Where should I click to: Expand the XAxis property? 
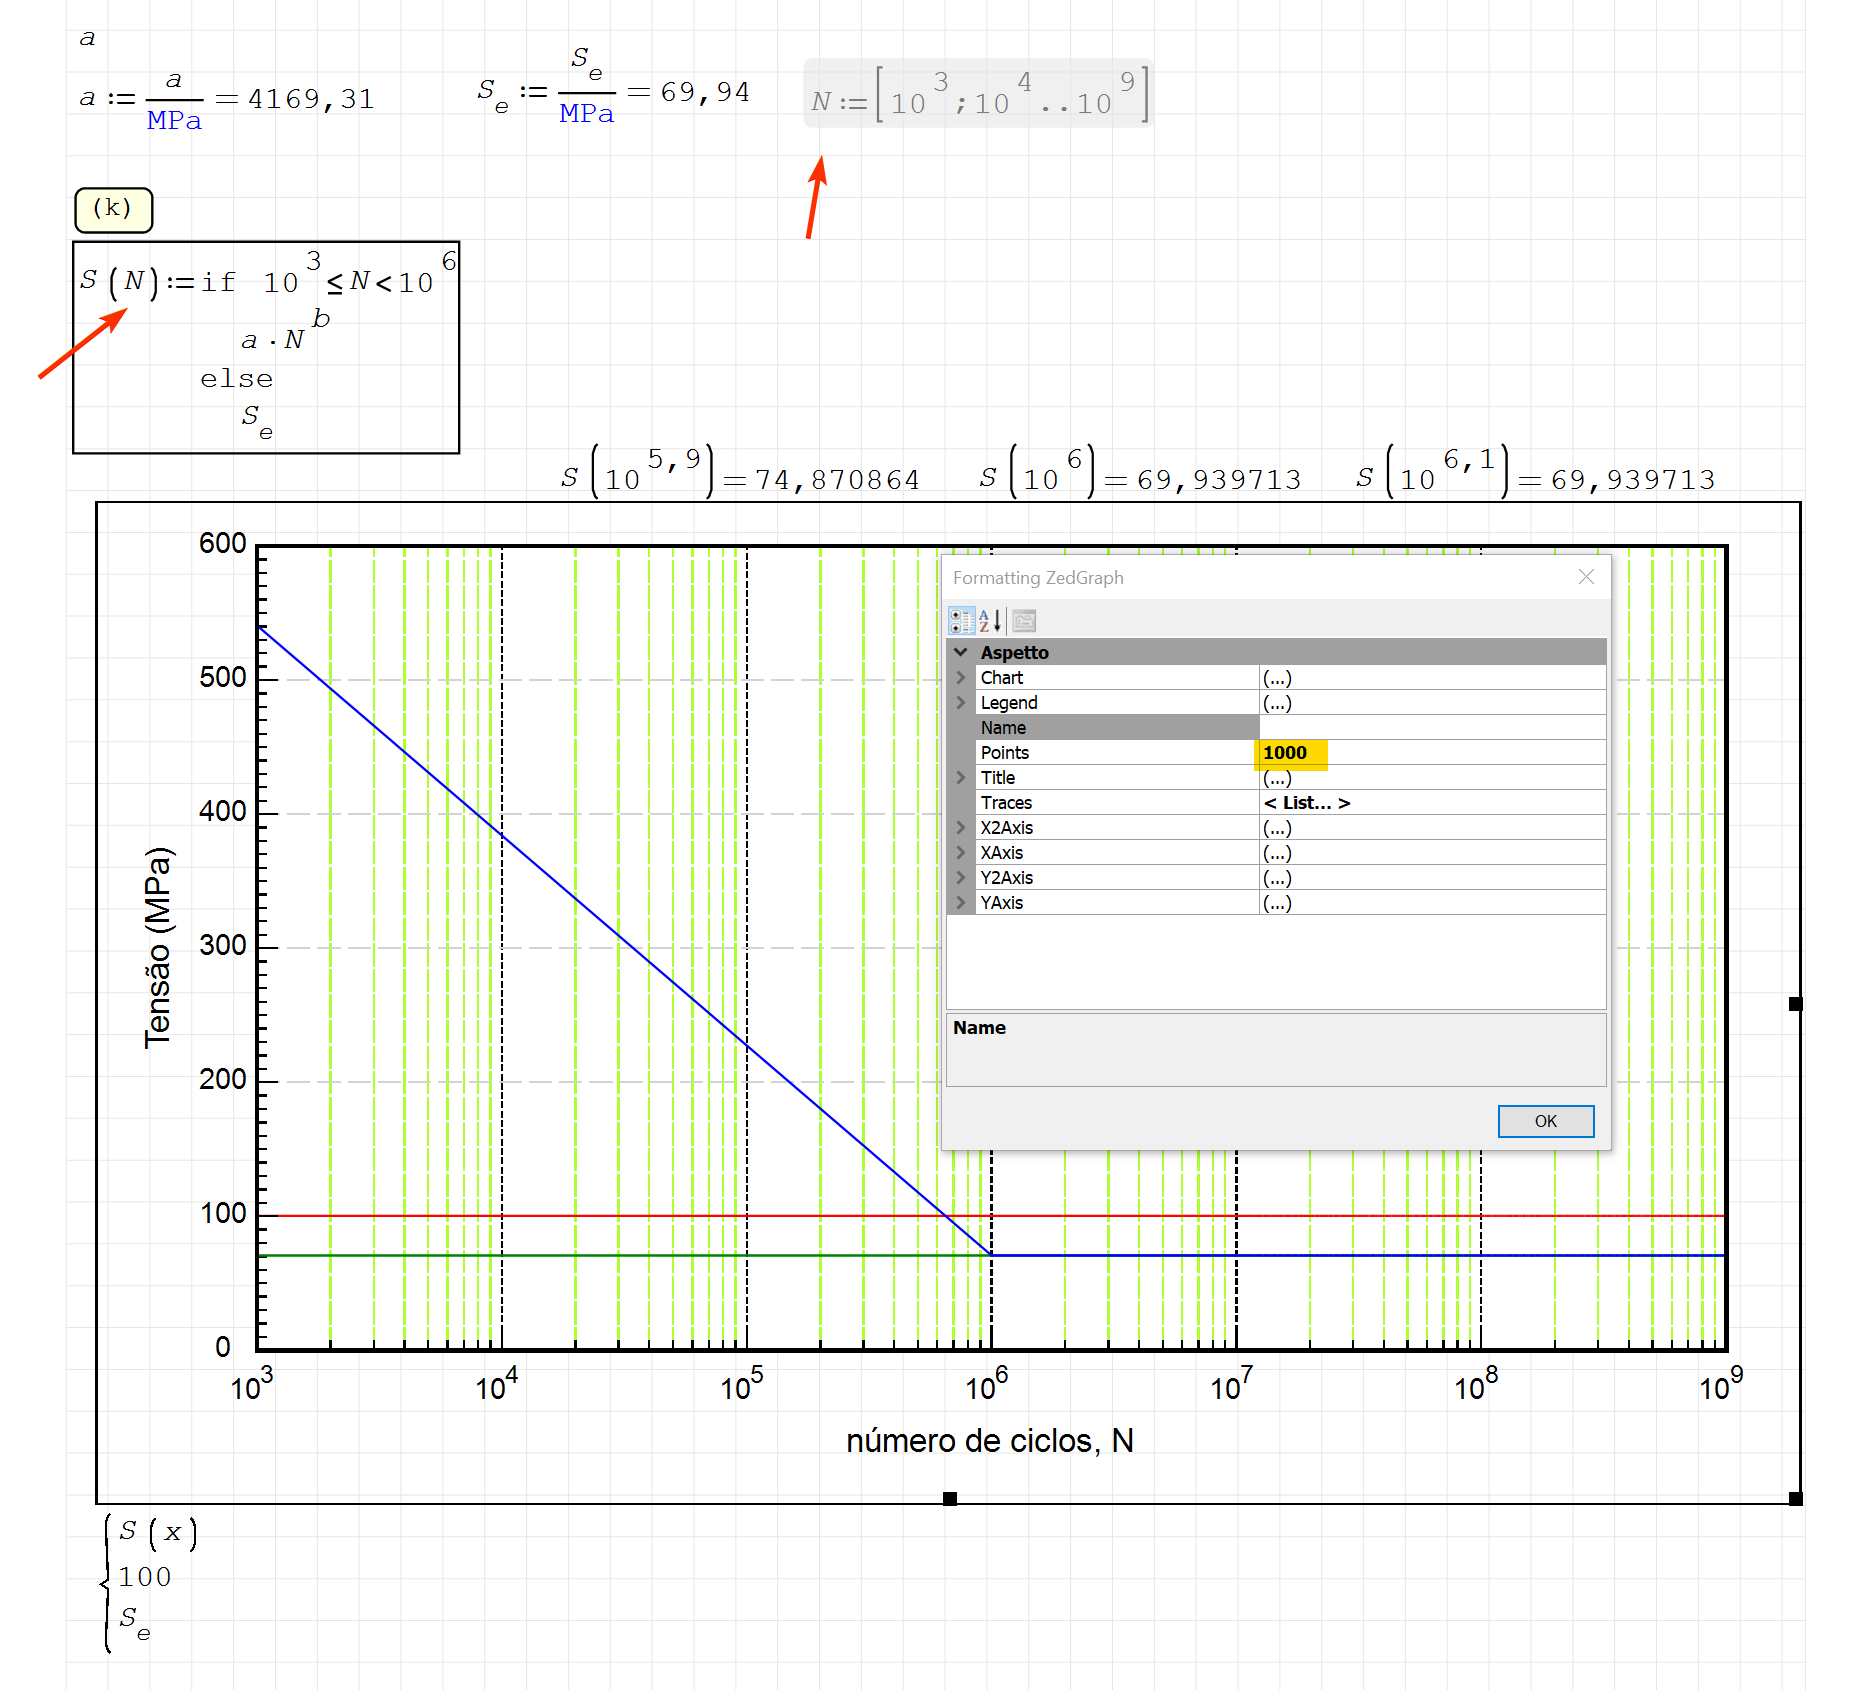(x=961, y=853)
